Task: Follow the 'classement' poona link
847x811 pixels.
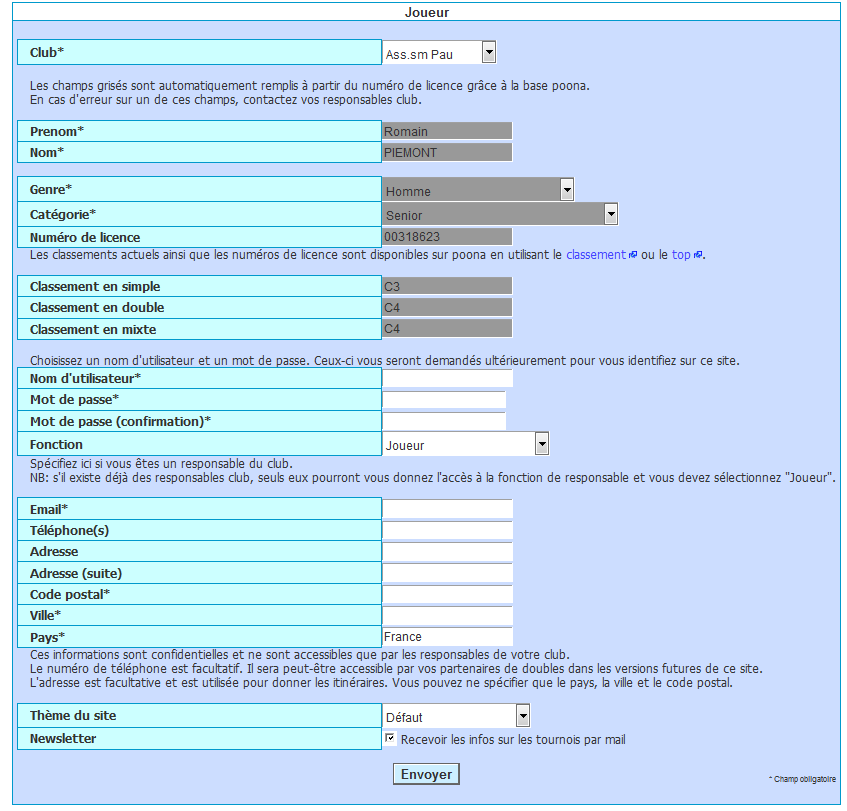Action: click(x=595, y=254)
